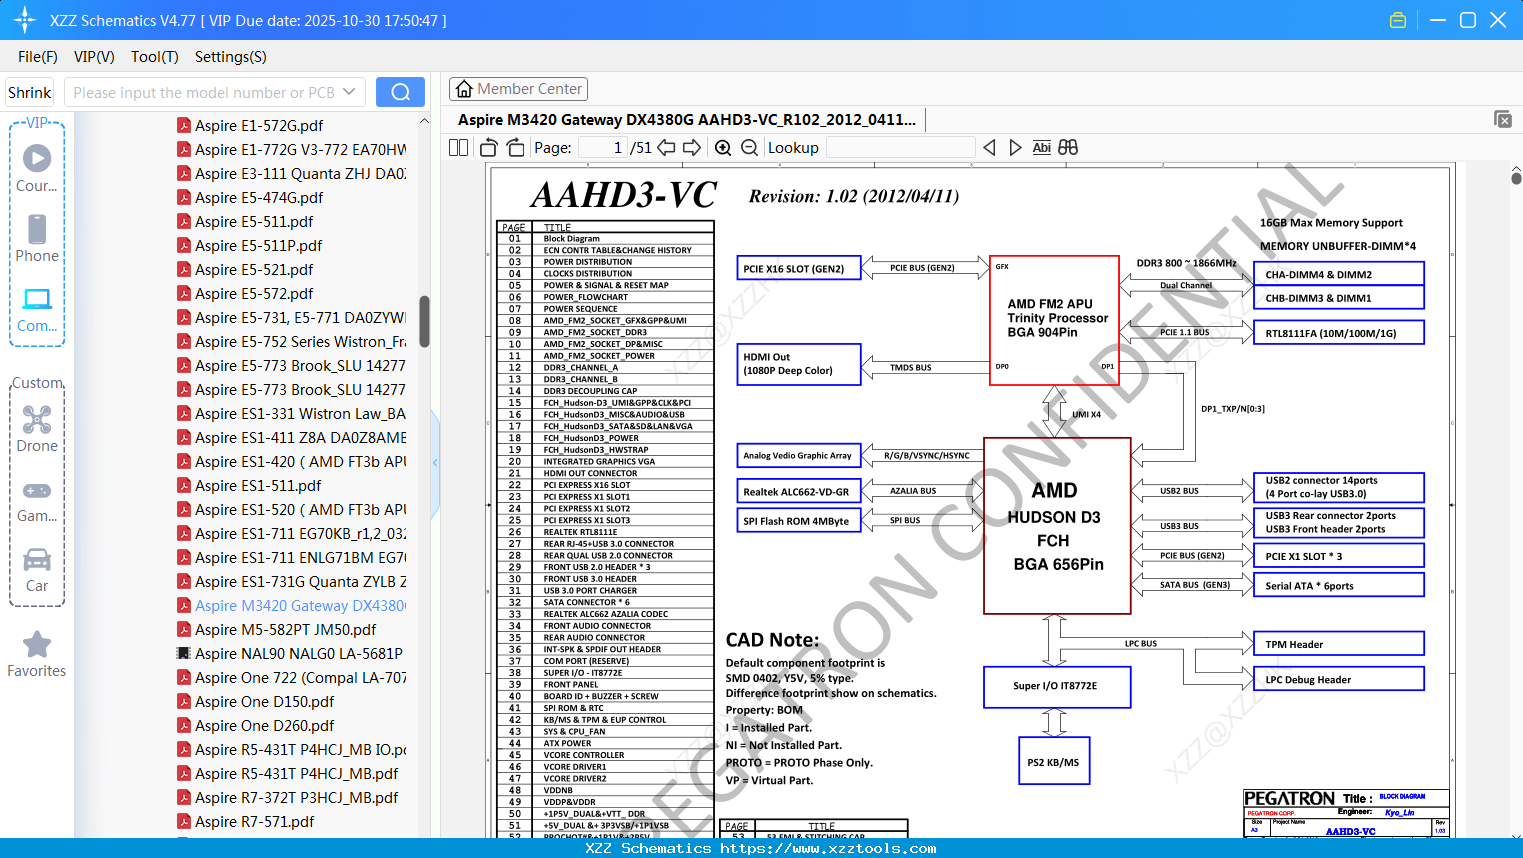
Task: Collapse the file list panel via side handle
Action: pos(435,462)
